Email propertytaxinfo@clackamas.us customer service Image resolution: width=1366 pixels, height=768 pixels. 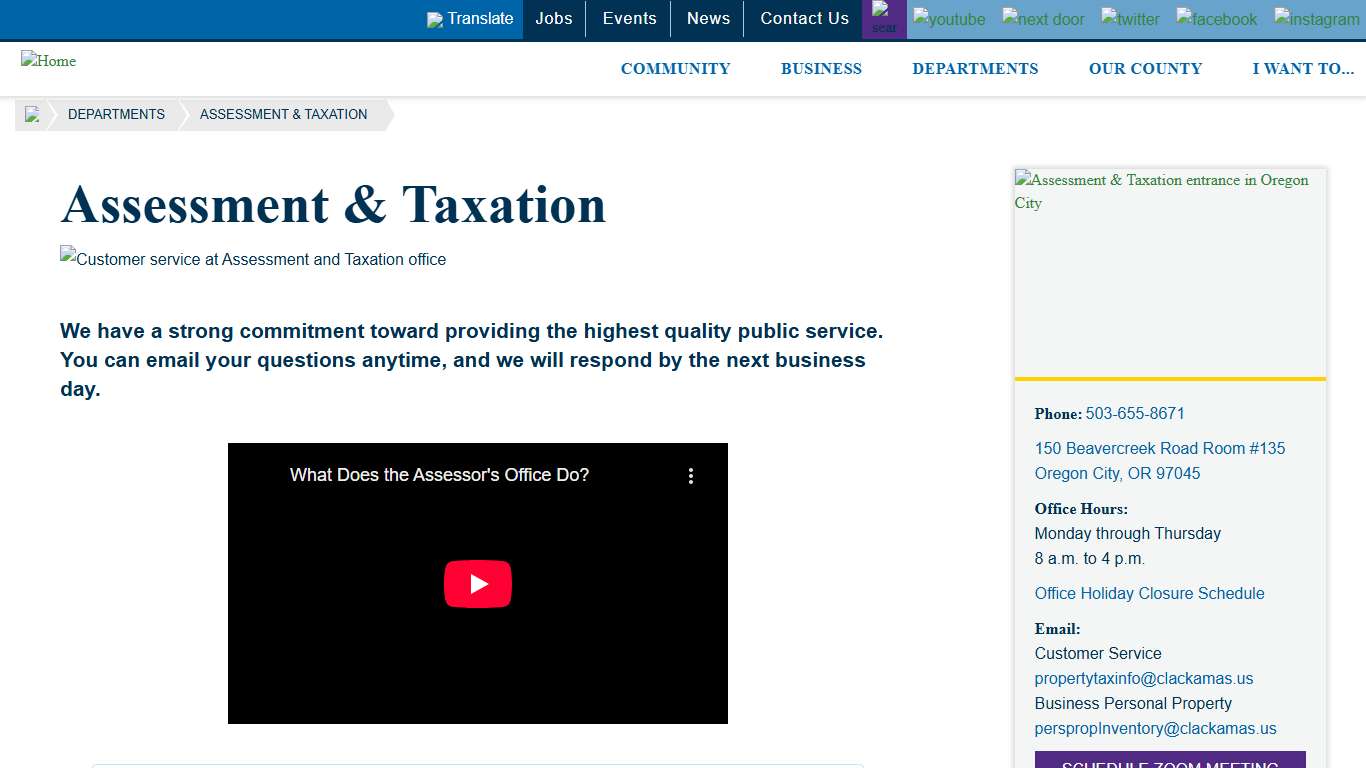1143,678
